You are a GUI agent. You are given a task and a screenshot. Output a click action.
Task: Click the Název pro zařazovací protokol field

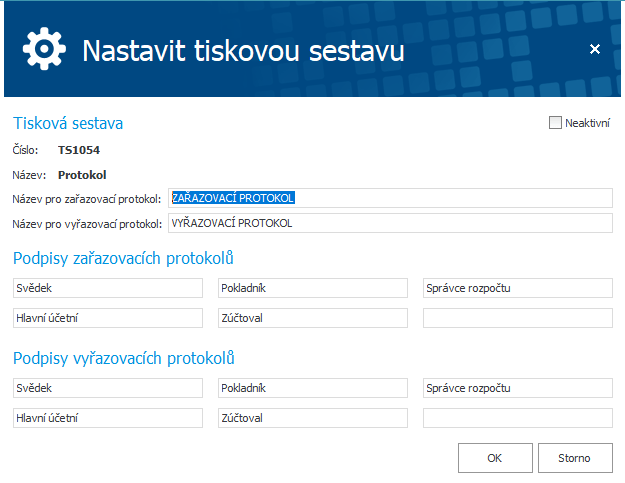(390, 198)
